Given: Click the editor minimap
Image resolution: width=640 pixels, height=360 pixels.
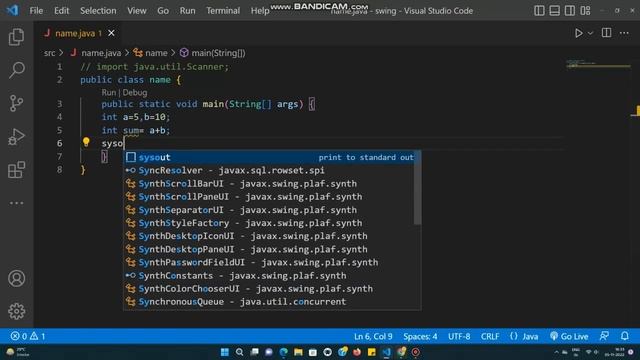Looking at the screenshot, I should pos(598,64).
